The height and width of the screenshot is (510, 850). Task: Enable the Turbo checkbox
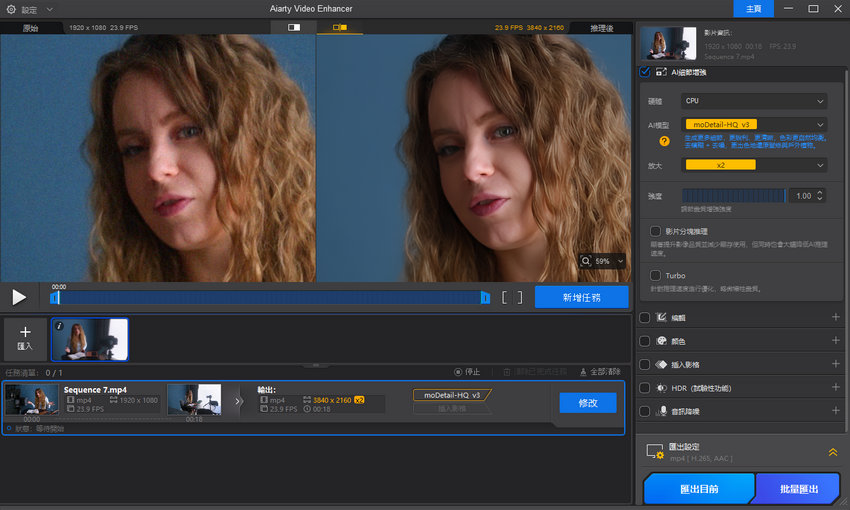pos(655,275)
